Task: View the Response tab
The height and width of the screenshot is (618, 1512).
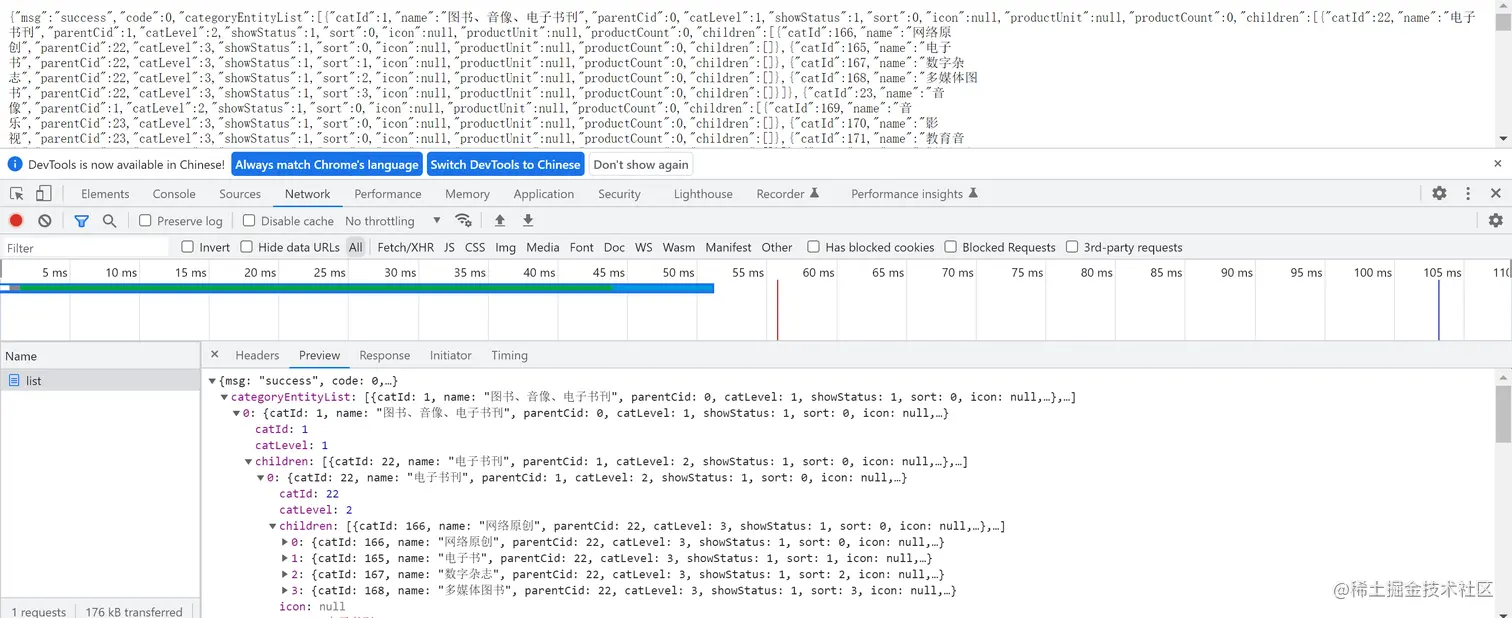Action: [x=385, y=355]
